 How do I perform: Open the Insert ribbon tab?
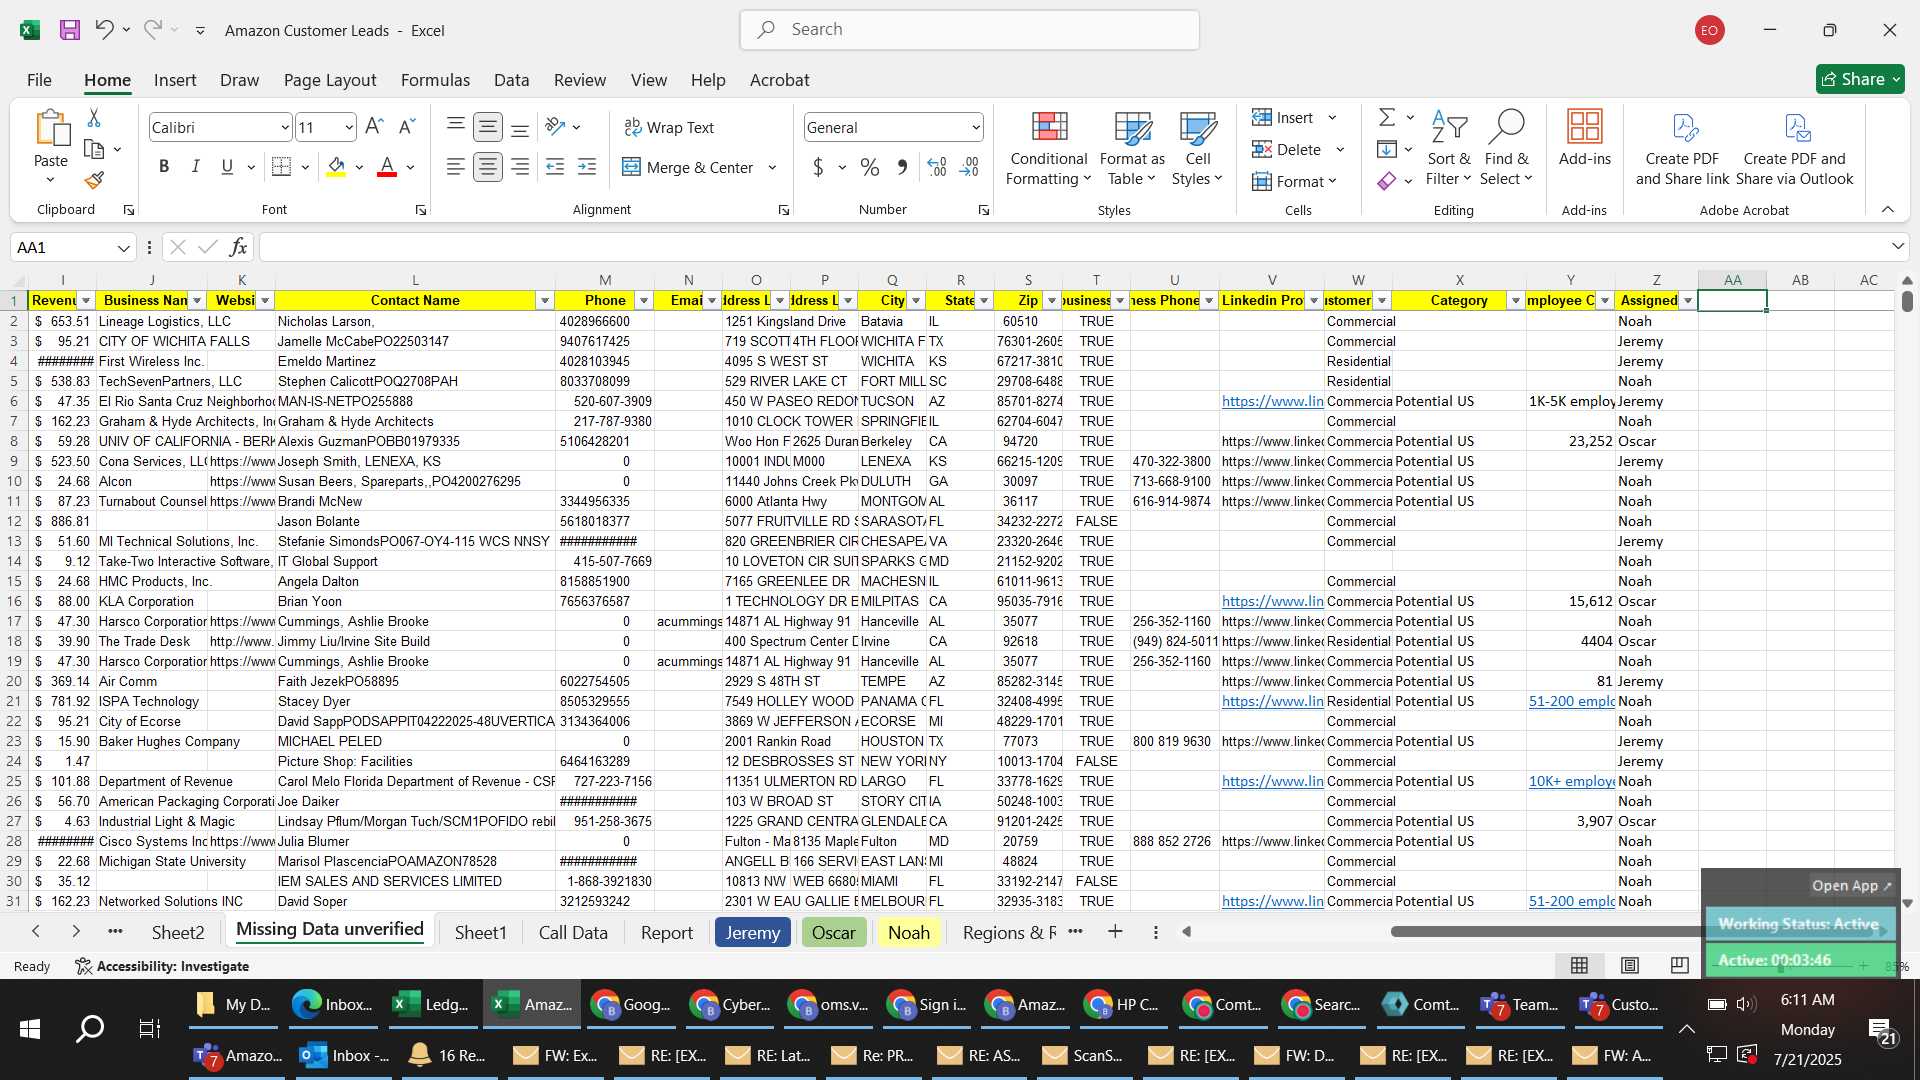coord(175,80)
